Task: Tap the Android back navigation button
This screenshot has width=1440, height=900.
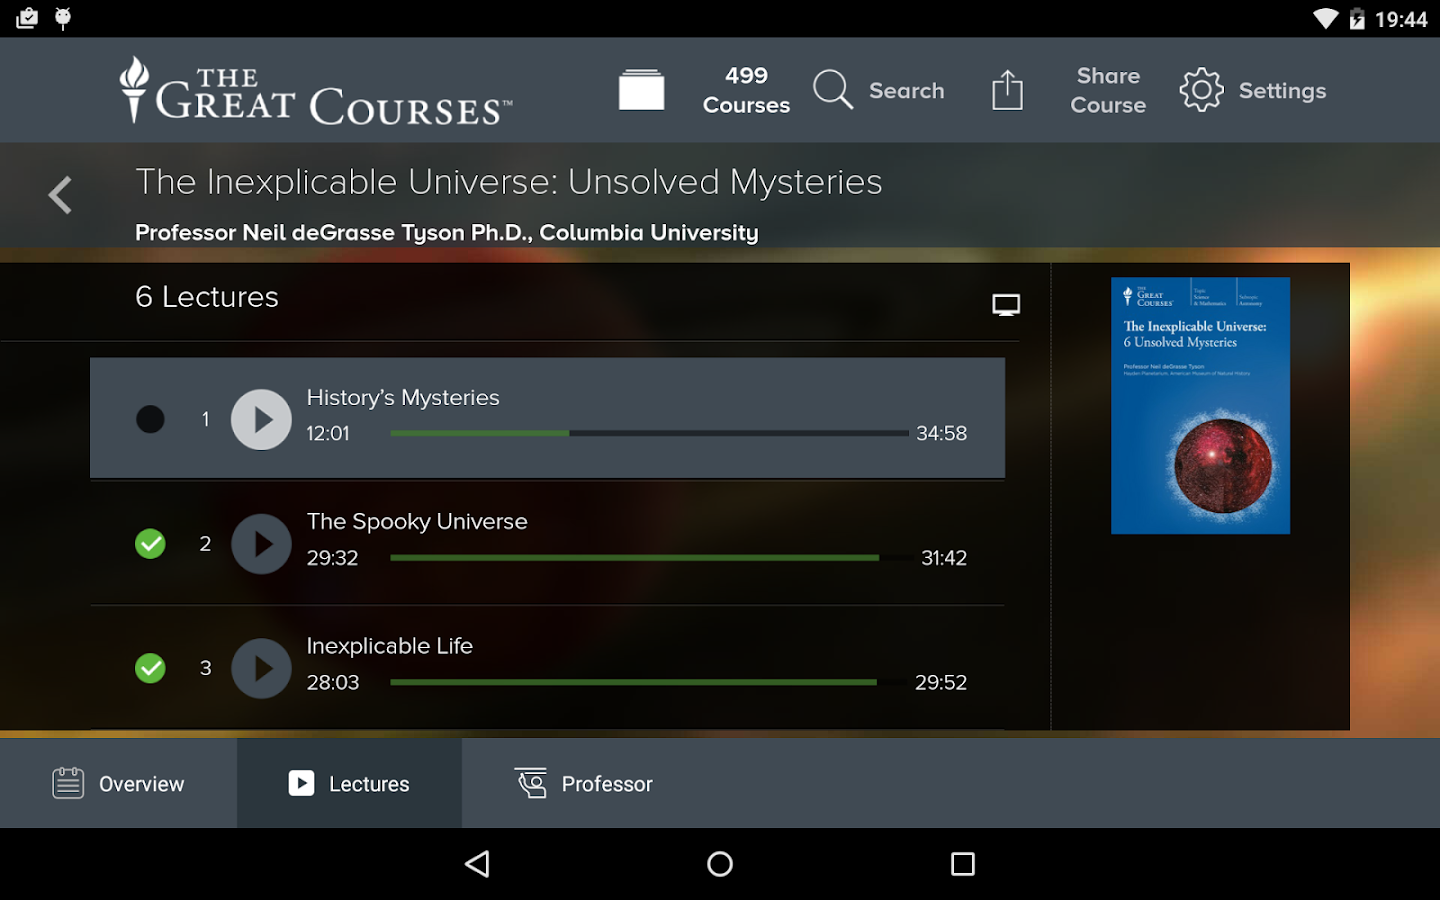Action: [x=478, y=864]
